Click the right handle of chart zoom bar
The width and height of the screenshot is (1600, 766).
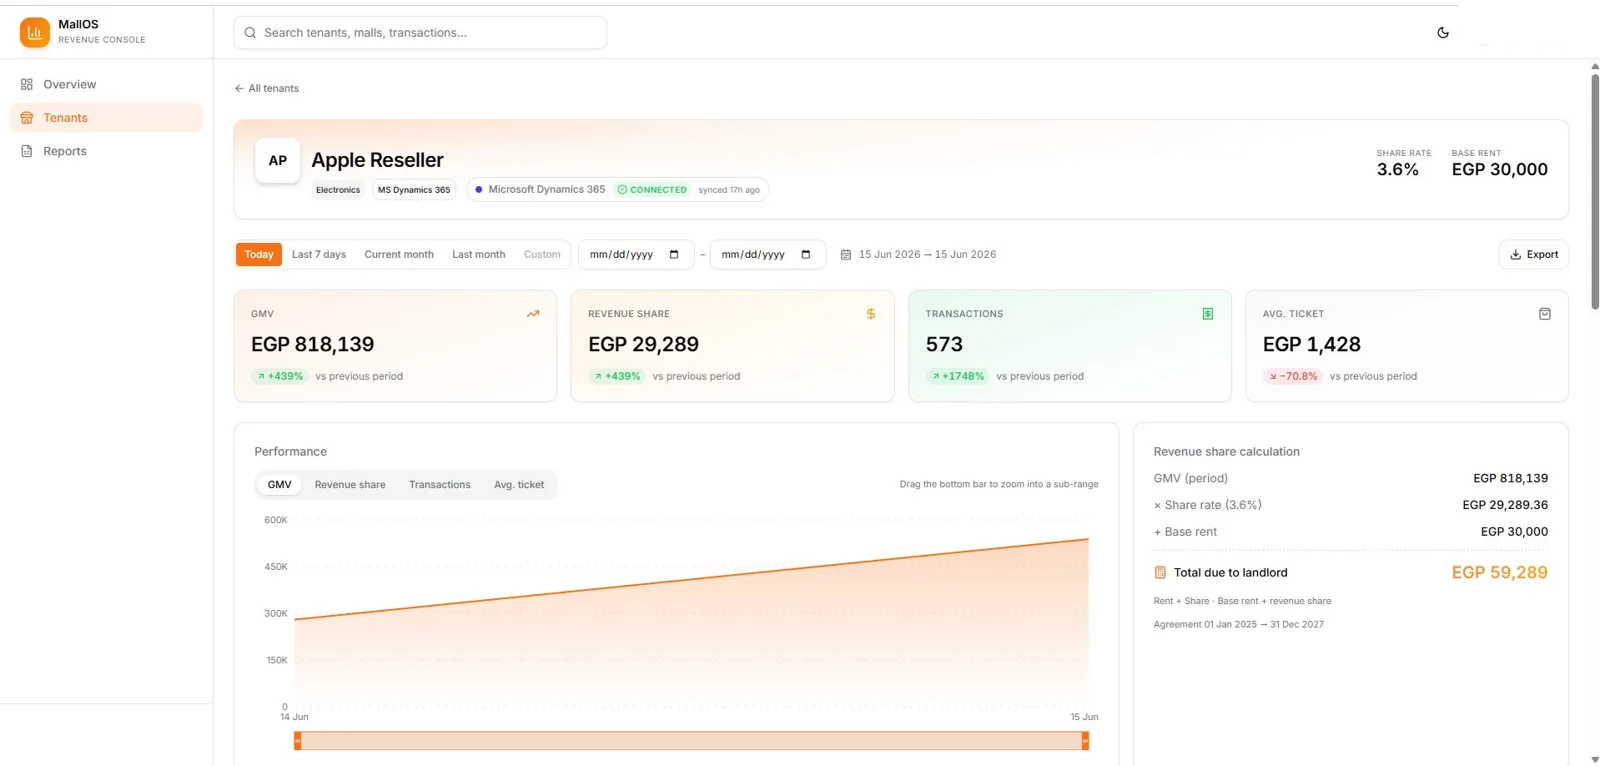click(1085, 741)
